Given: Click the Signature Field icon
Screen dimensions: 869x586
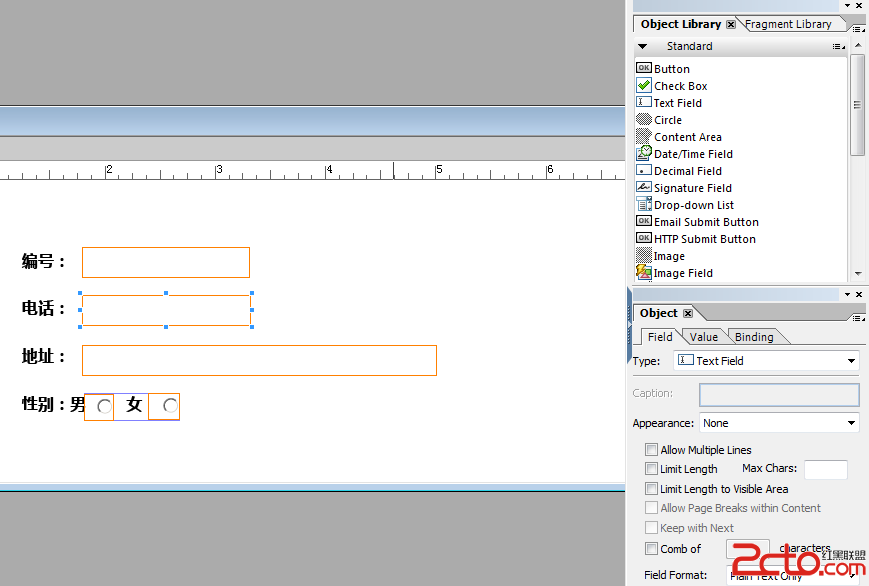Looking at the screenshot, I should (x=644, y=188).
